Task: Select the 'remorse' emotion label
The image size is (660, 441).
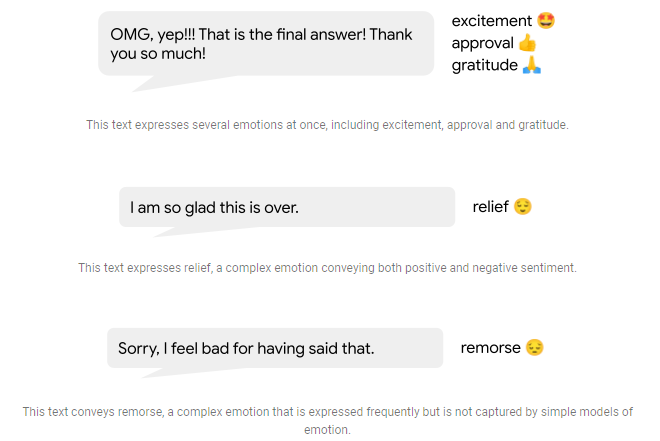Action: click(490, 348)
